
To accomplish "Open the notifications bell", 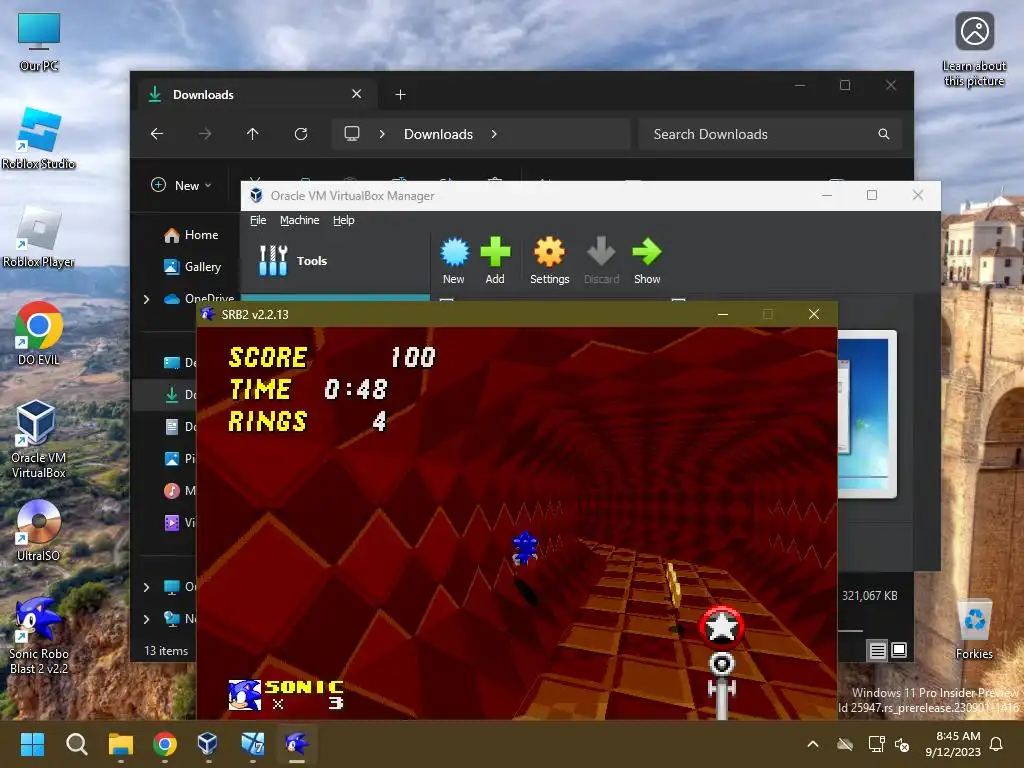I will pyautogui.click(x=997, y=744).
